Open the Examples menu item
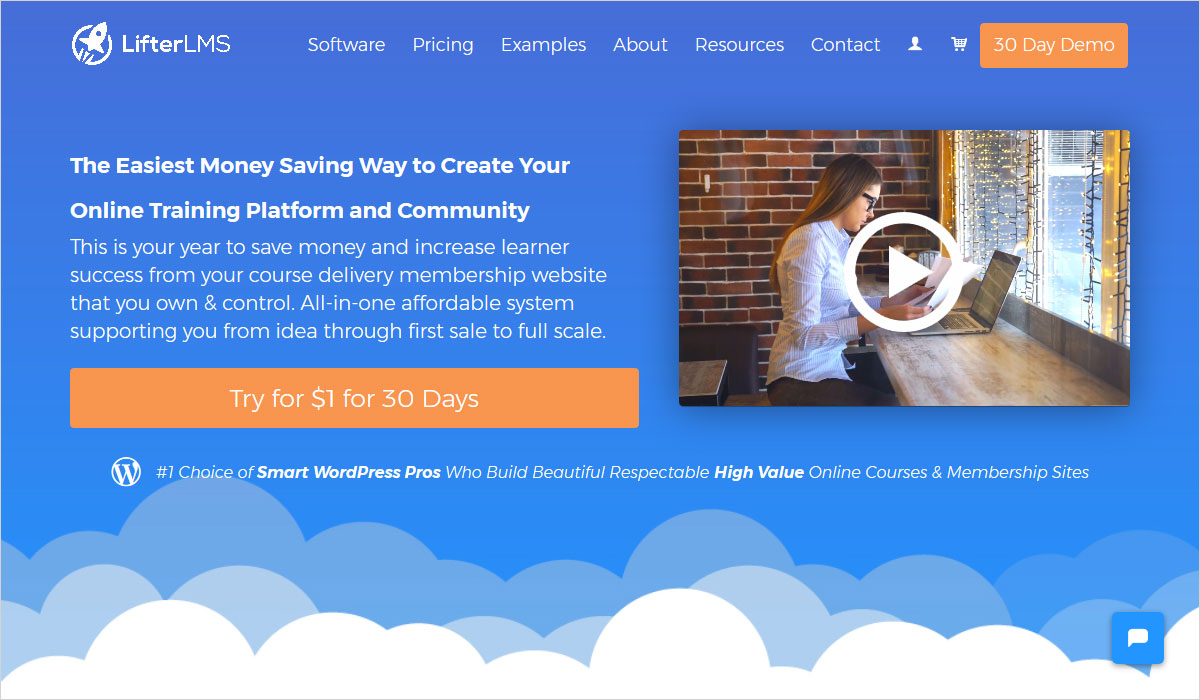Image resolution: width=1200 pixels, height=700 pixels. 543,45
